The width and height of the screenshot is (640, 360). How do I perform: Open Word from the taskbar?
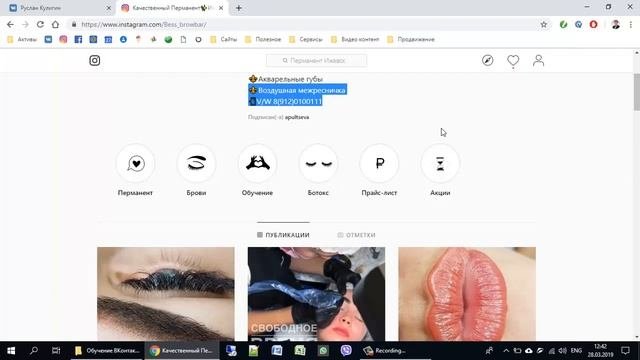(x=277, y=351)
